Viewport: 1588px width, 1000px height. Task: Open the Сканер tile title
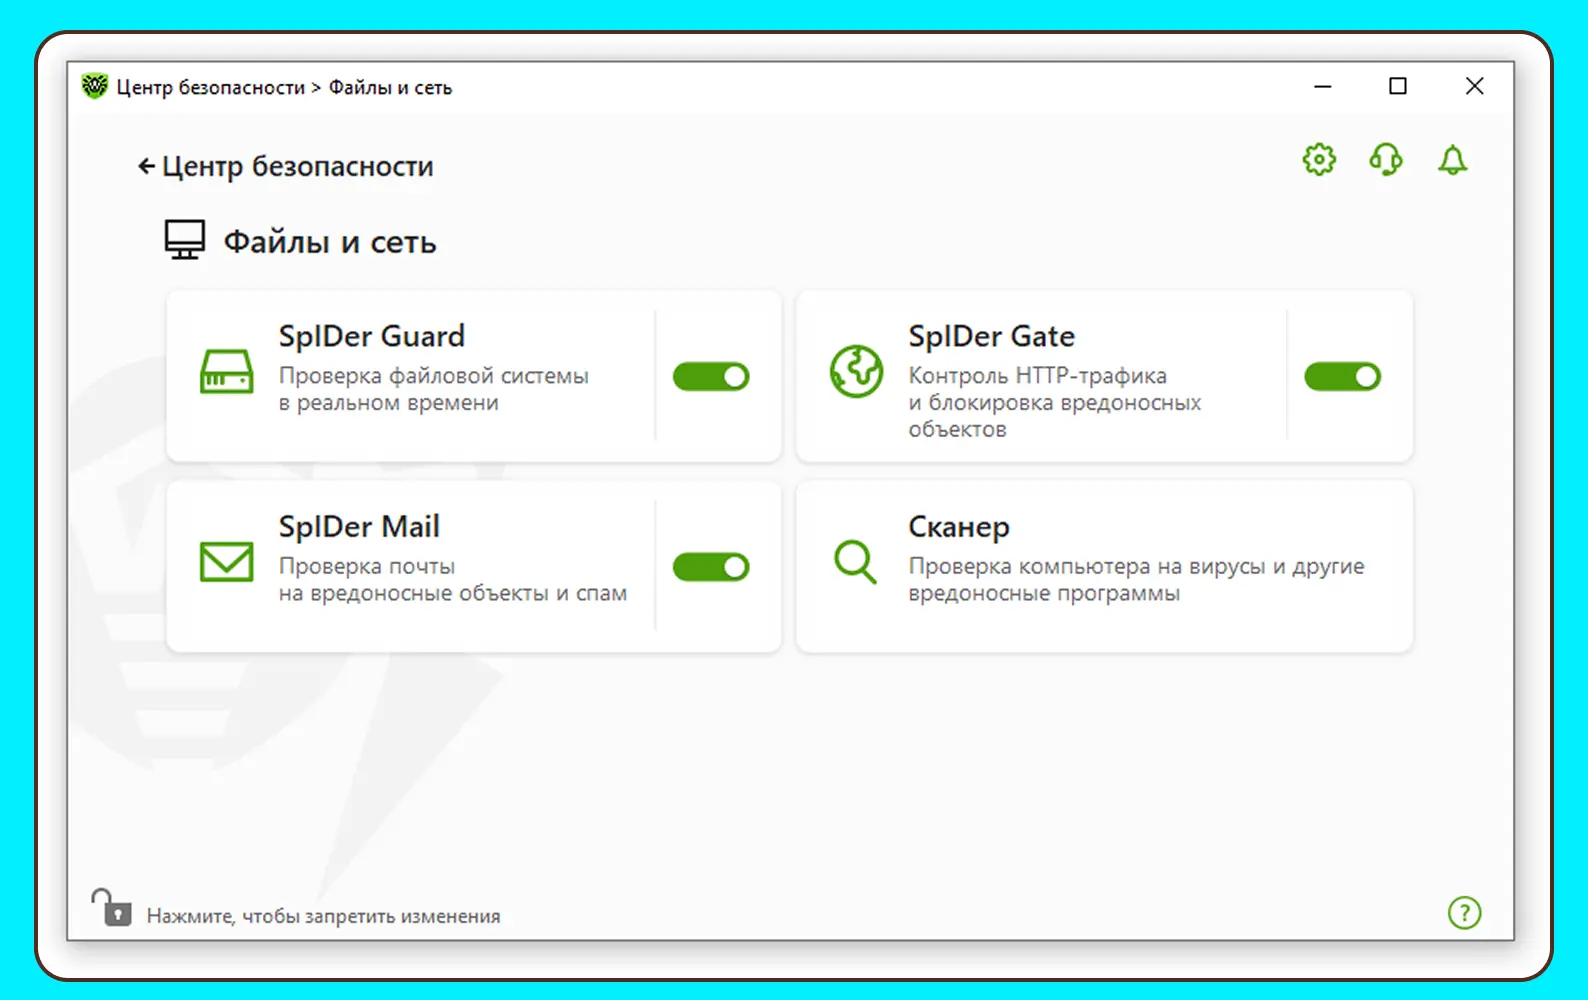coord(958,526)
